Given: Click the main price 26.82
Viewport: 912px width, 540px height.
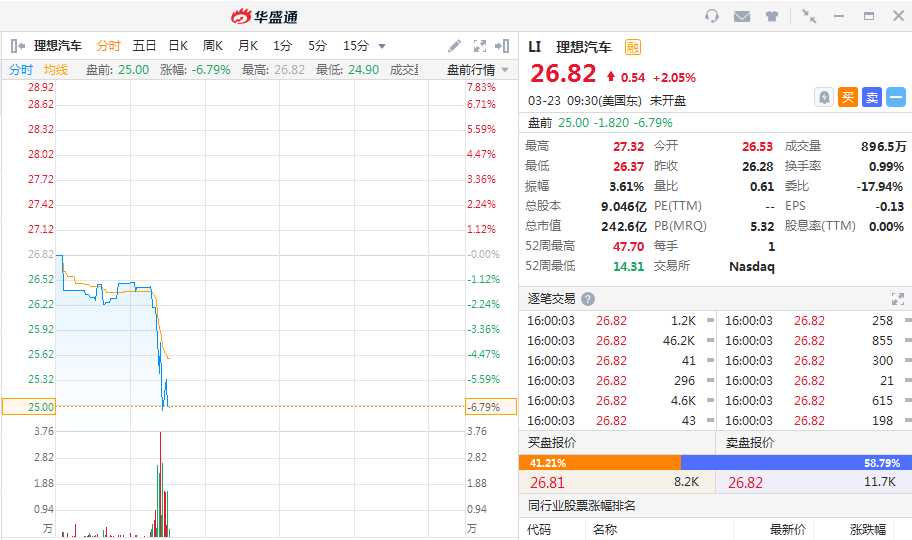Looking at the screenshot, I should (563, 73).
